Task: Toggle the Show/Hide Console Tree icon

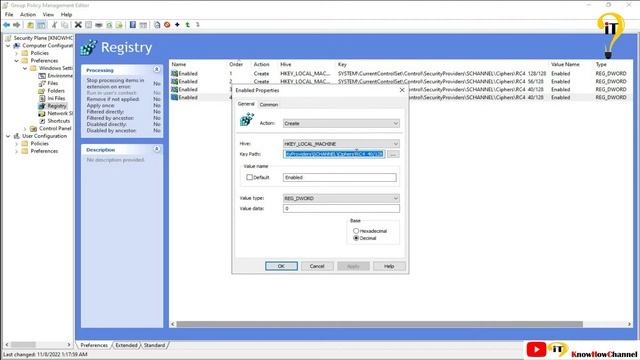Action: 41,25
